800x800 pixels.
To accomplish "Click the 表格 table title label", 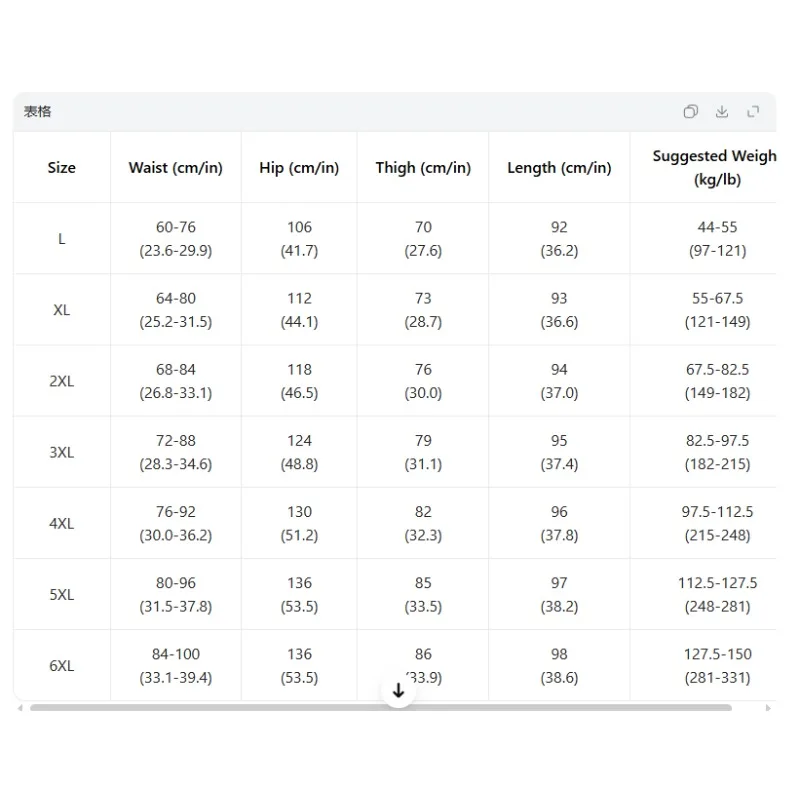I will 37,111.
